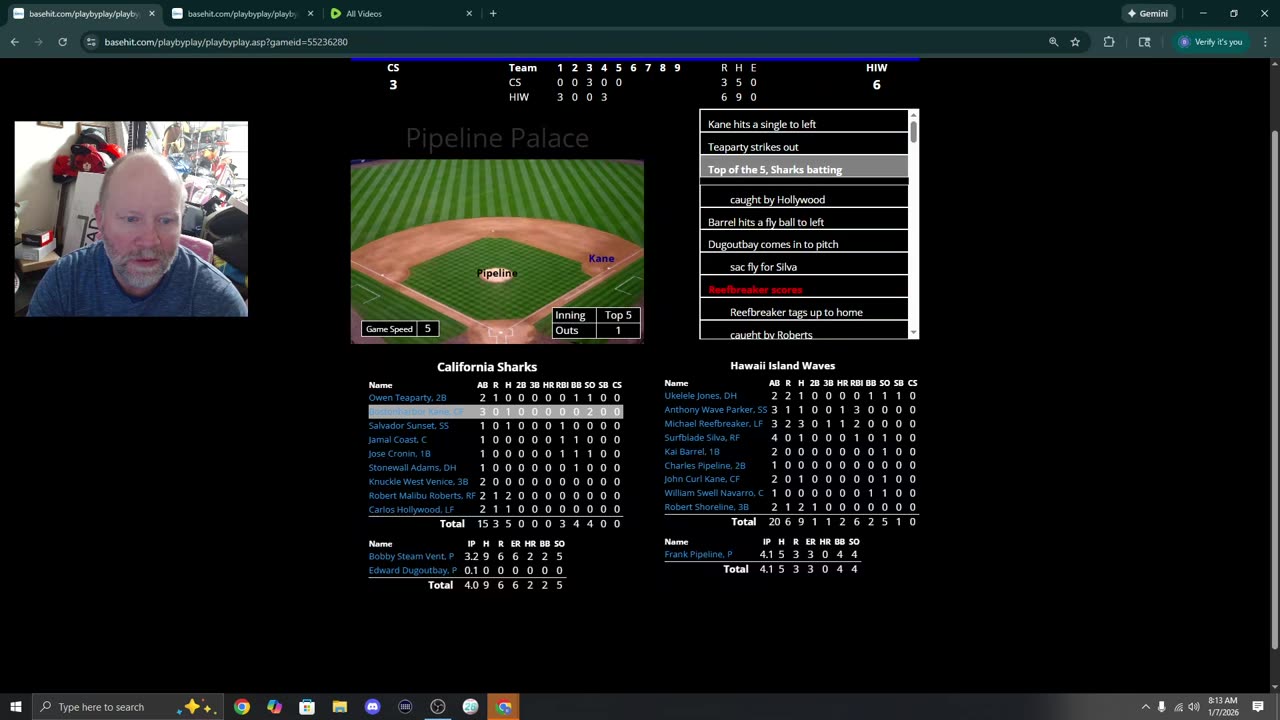View site information icon in address bar
1280x720 pixels.
click(91, 42)
